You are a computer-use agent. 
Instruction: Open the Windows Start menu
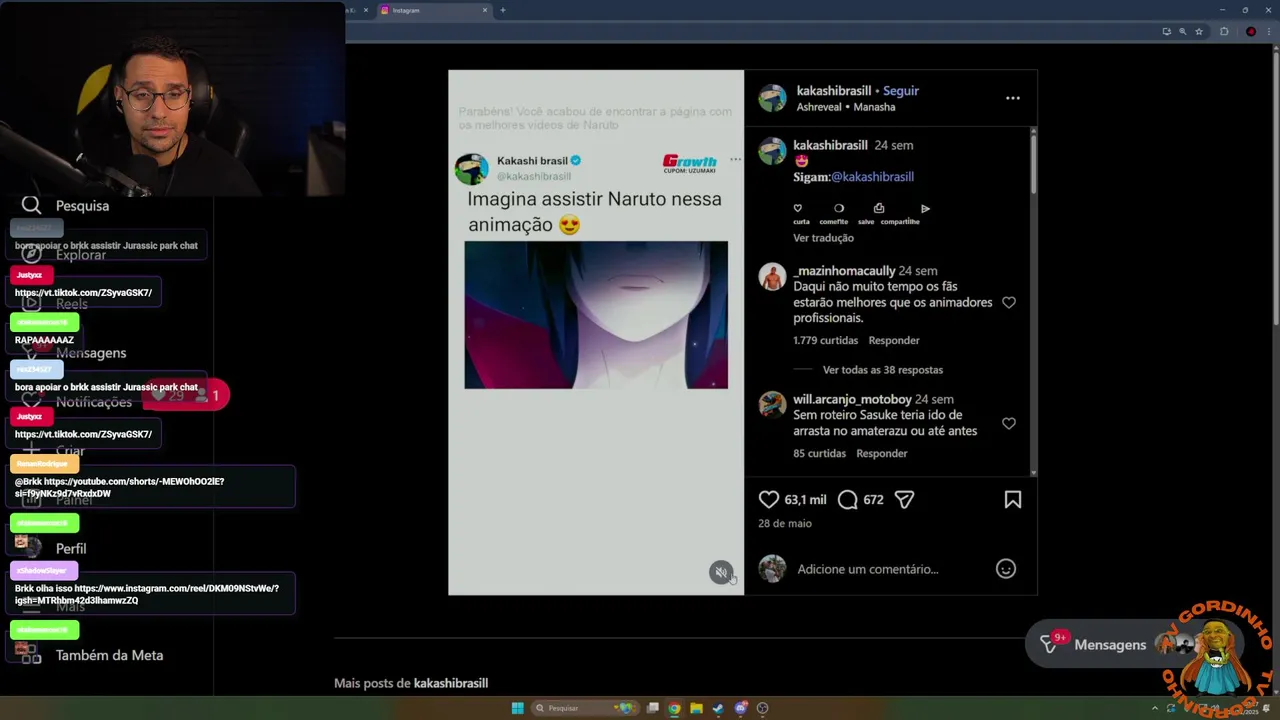pos(517,708)
